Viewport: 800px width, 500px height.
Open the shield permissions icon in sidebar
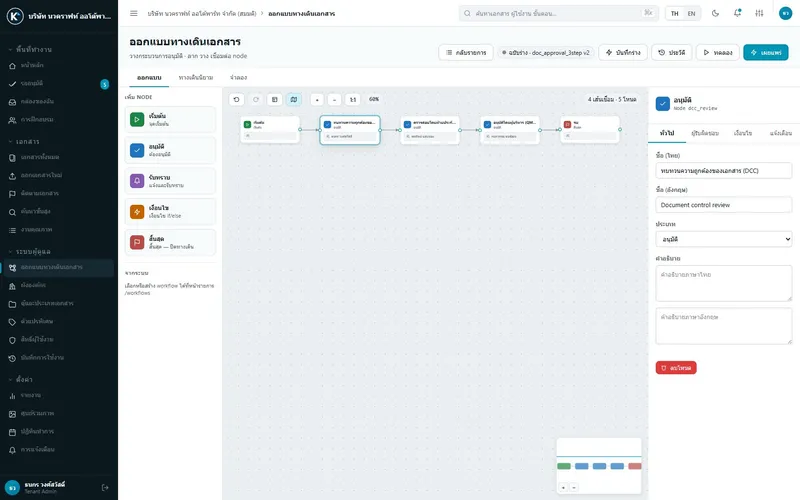click(12, 340)
